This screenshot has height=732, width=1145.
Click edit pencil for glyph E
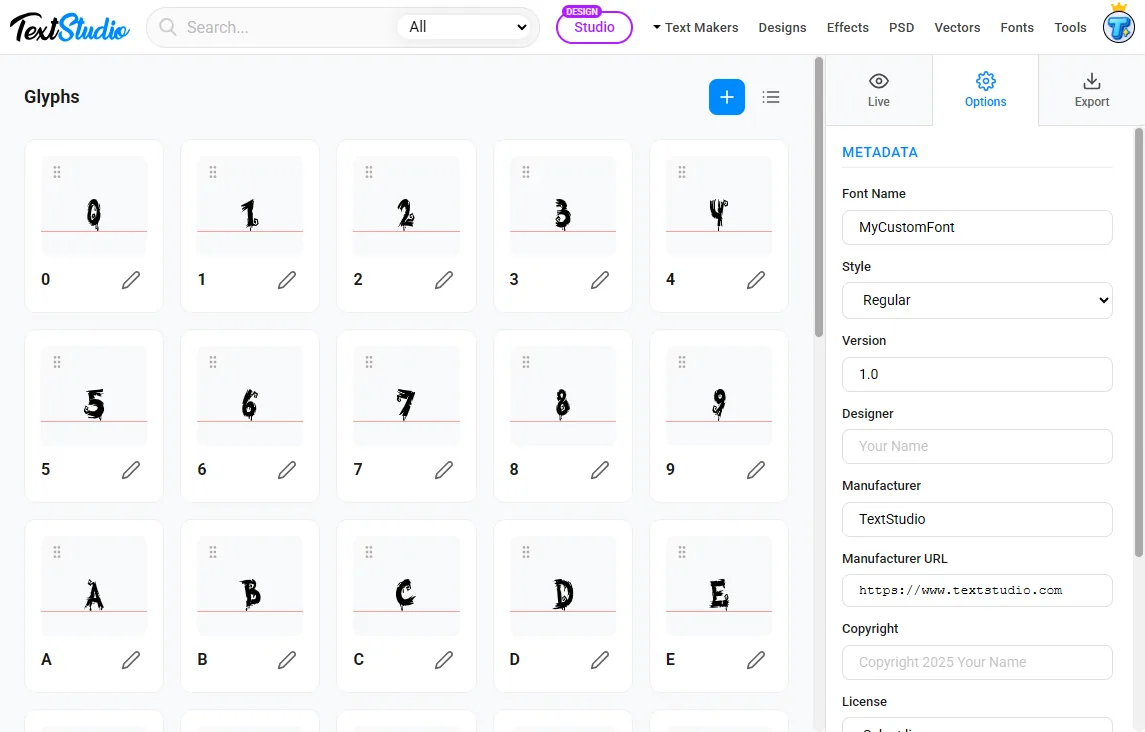tap(756, 660)
